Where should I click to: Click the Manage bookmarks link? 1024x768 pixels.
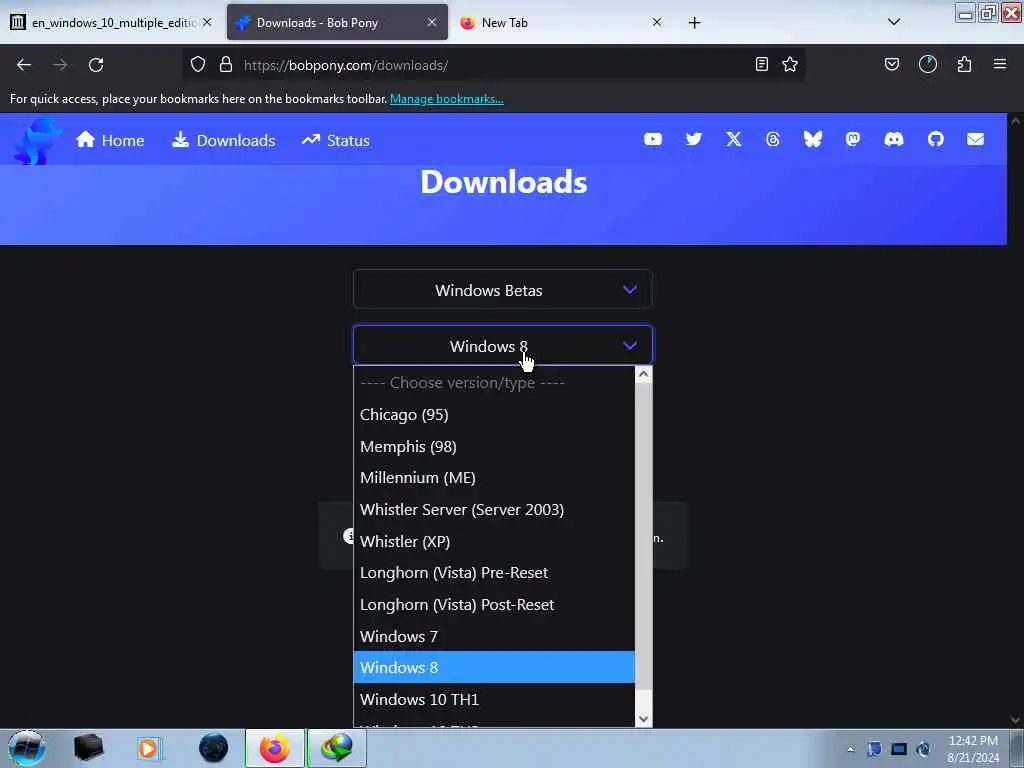coord(447,99)
